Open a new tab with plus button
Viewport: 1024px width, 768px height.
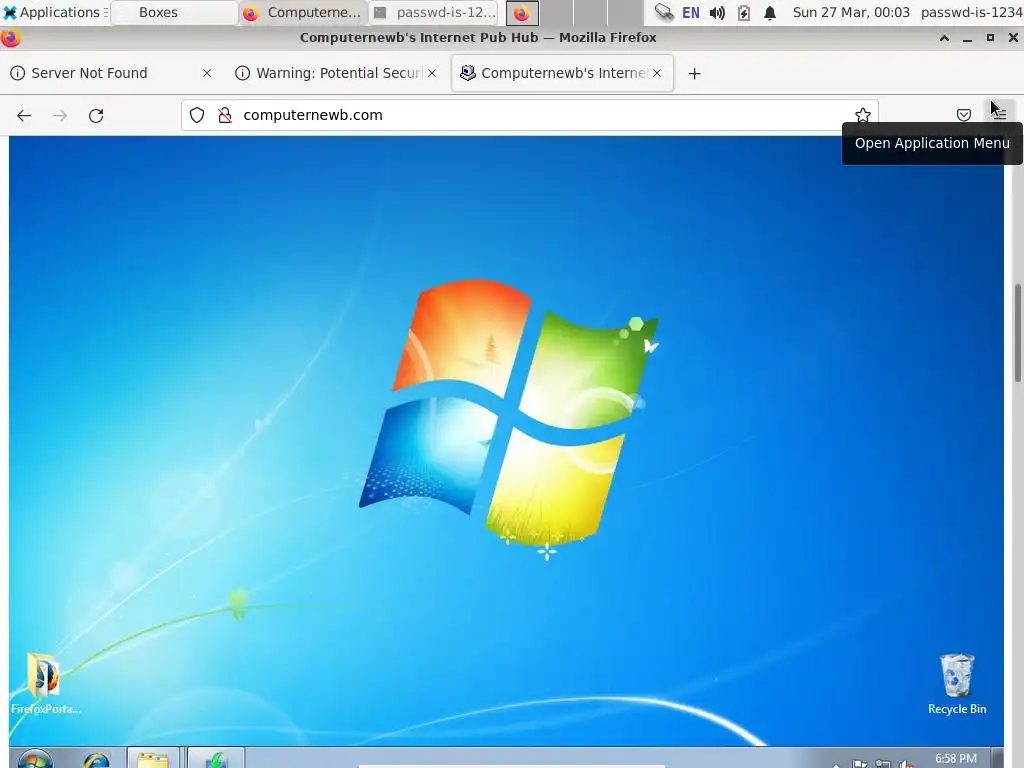[x=694, y=74]
